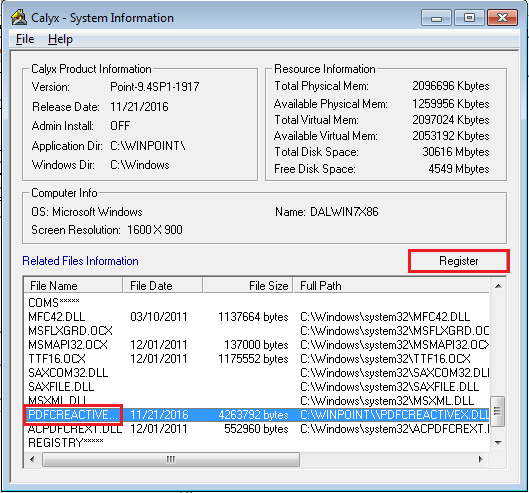The width and height of the screenshot is (529, 493).
Task: Sort by the File Date column header
Action: [163, 285]
